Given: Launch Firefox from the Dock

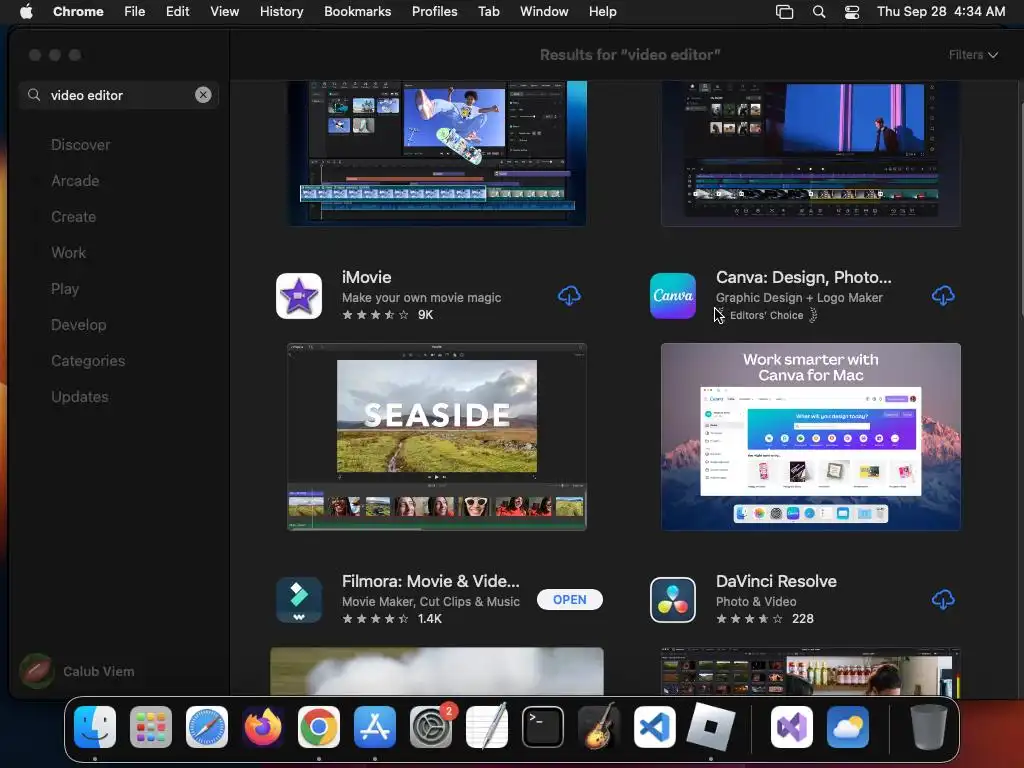Looking at the screenshot, I should pyautogui.click(x=263, y=727).
